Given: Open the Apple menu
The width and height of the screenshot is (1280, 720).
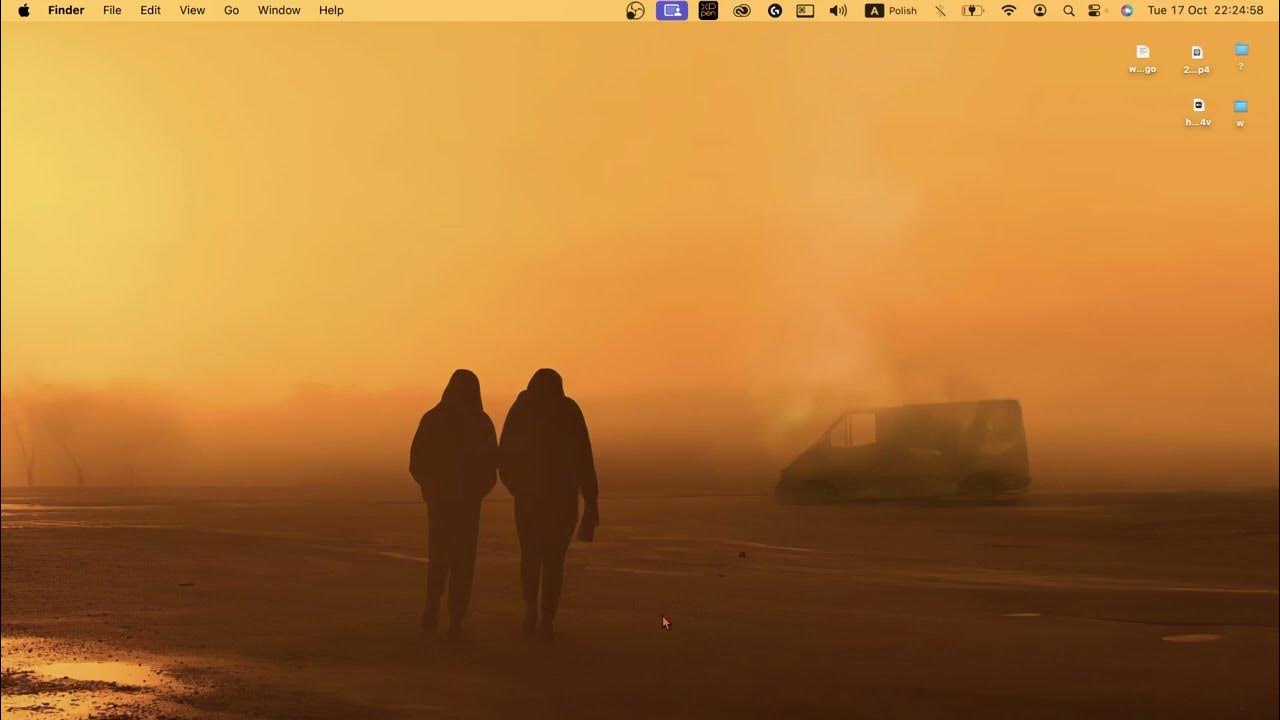Looking at the screenshot, I should (24, 11).
